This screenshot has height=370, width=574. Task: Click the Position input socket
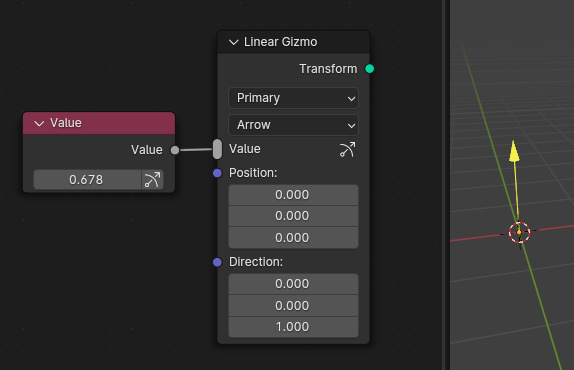[217, 173]
